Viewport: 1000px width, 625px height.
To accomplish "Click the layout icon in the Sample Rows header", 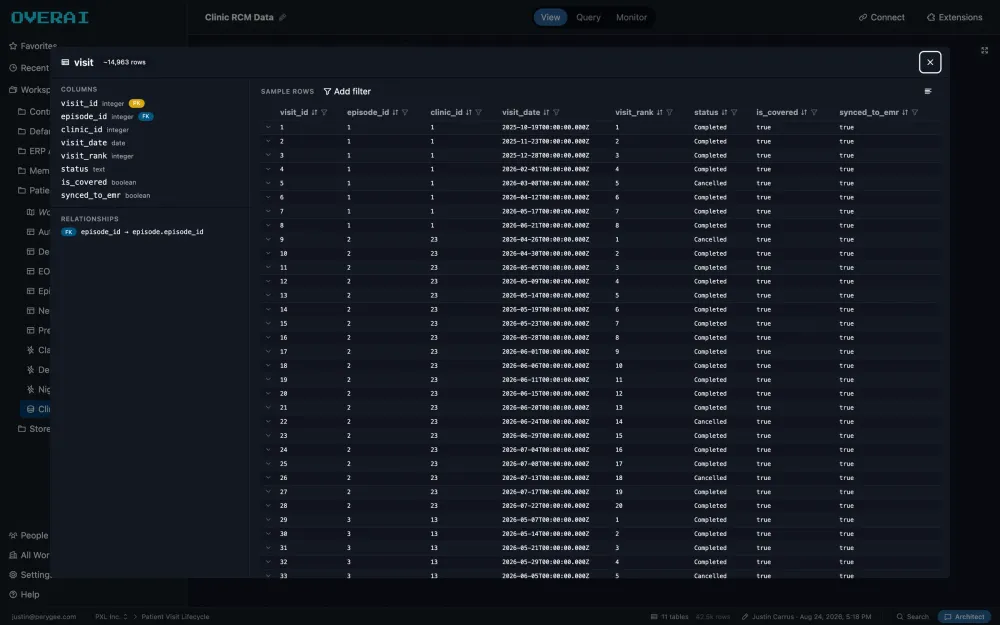I will pyautogui.click(x=928, y=91).
